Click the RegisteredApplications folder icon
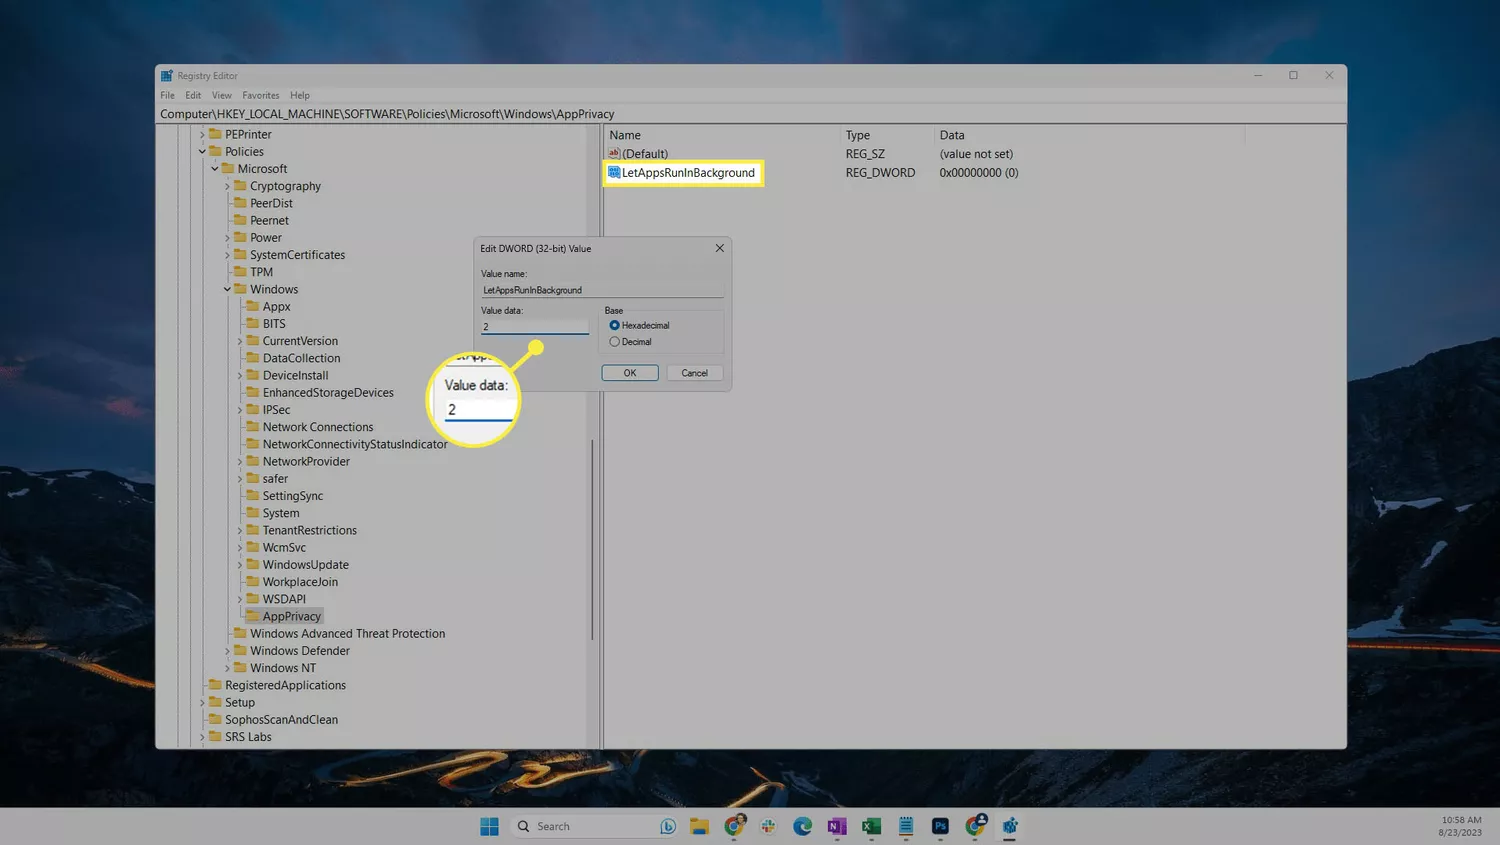Viewport: 1500px width, 845px height. point(215,685)
